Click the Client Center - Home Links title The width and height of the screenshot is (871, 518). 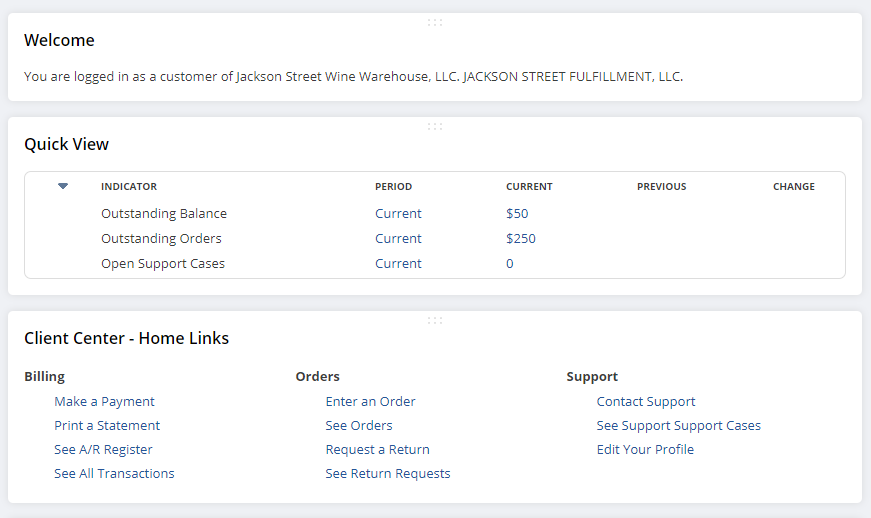point(126,338)
